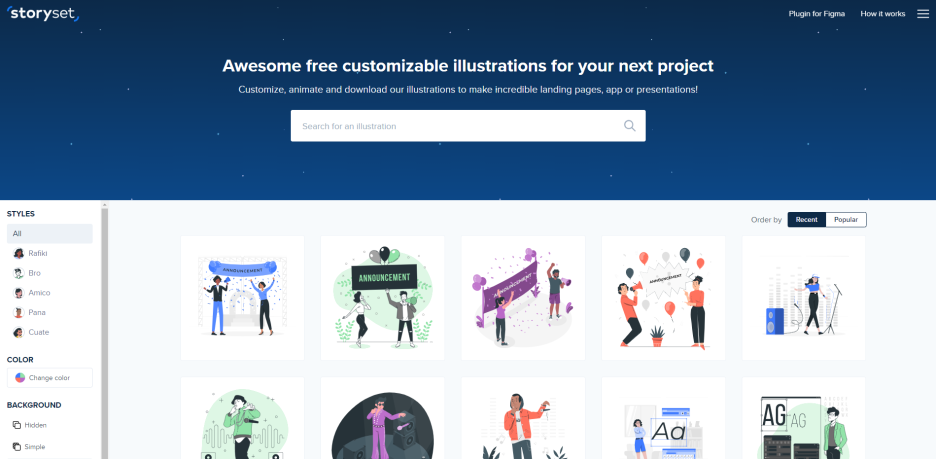This screenshot has width=936, height=459.
Task: Click the COLOR heading
Action: click(x=20, y=360)
